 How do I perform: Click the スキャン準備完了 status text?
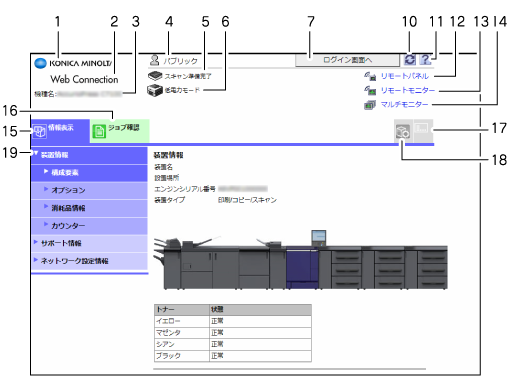coord(188,76)
